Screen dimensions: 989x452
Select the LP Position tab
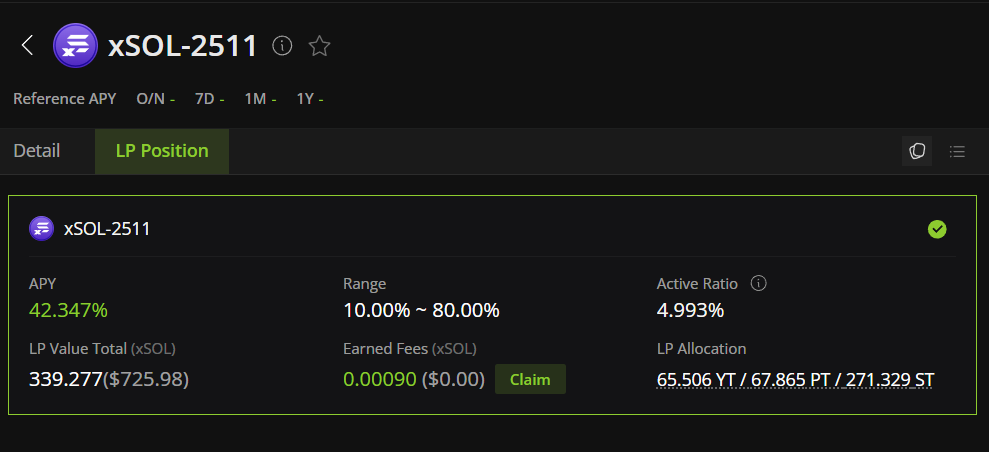point(162,151)
